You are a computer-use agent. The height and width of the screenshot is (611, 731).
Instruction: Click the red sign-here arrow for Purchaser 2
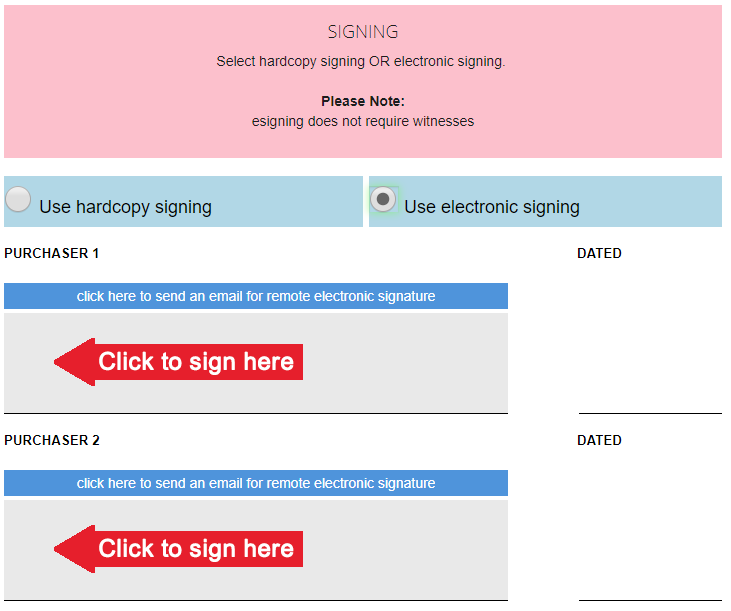(195, 548)
